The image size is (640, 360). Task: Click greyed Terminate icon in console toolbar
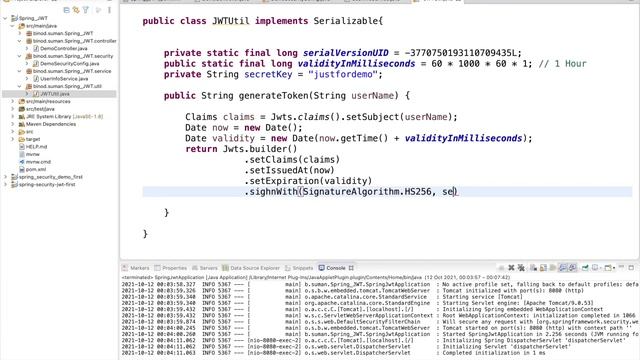click(501, 268)
